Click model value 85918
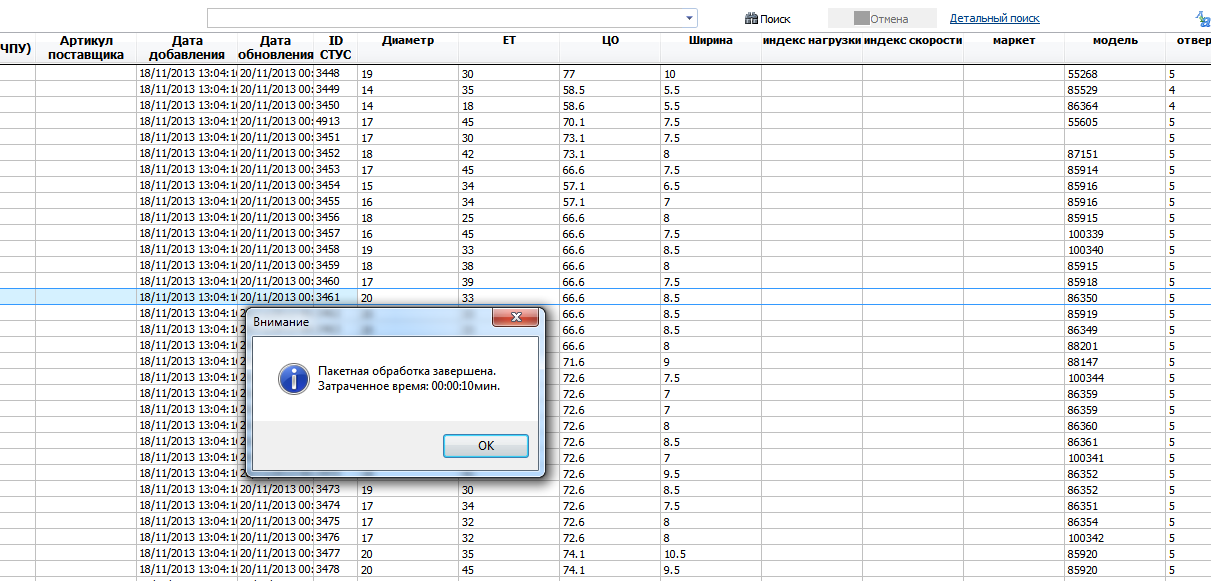 (1083, 282)
